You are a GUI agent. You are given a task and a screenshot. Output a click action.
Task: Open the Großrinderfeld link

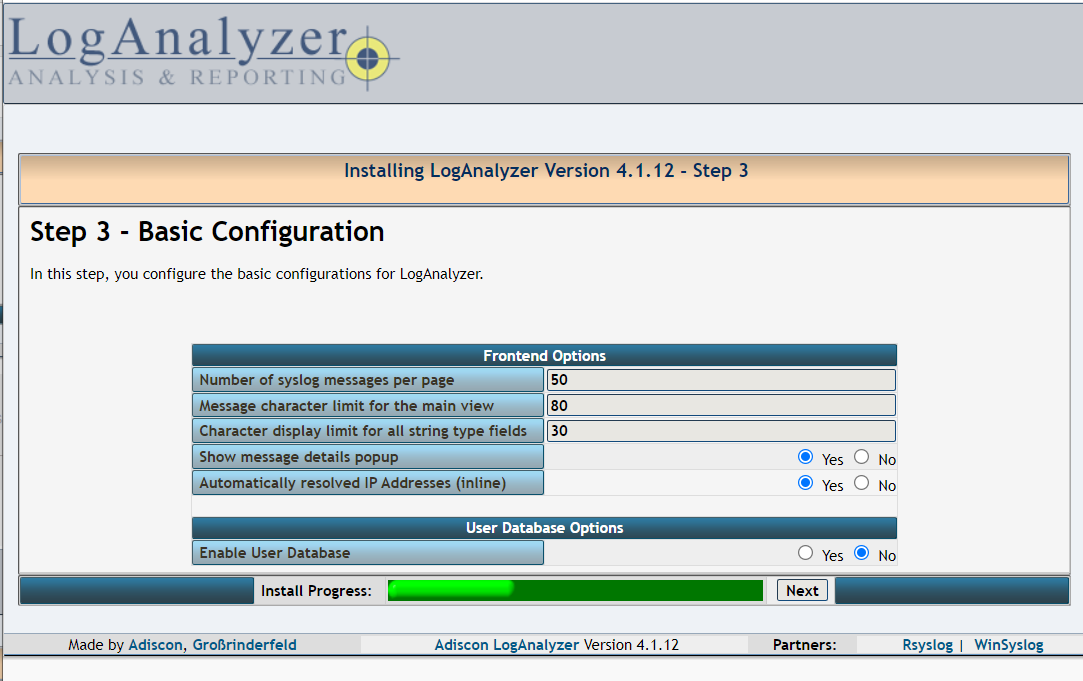point(245,644)
